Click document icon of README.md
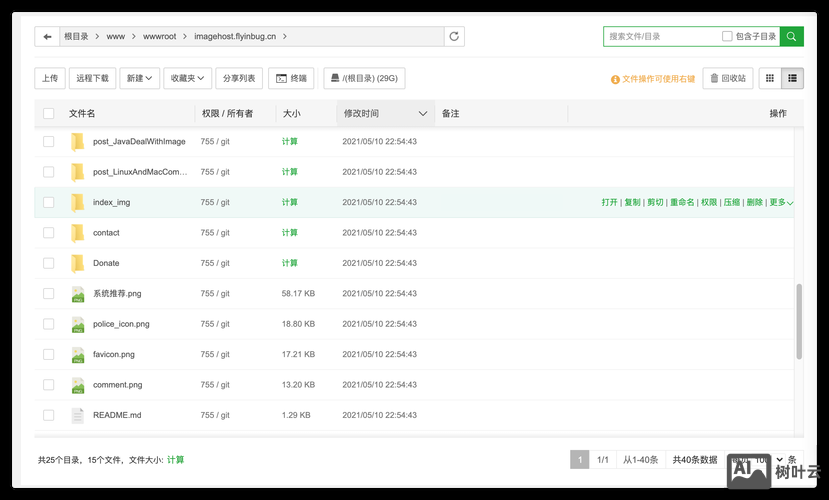The height and width of the screenshot is (500, 829). click(x=78, y=415)
